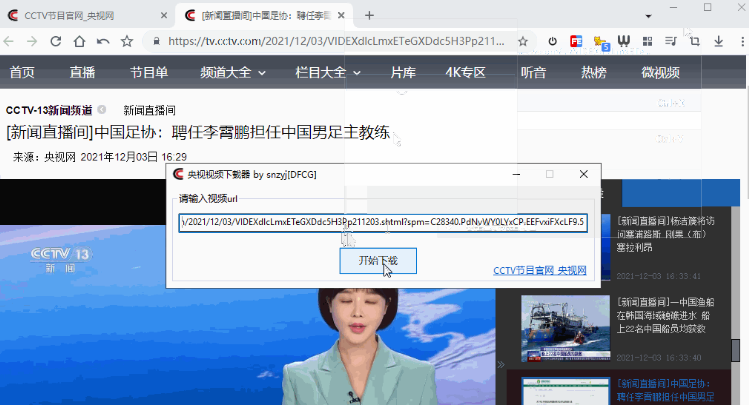Open 片库 in the navigation bar
This screenshot has width=749, height=407.
pos(403,72)
